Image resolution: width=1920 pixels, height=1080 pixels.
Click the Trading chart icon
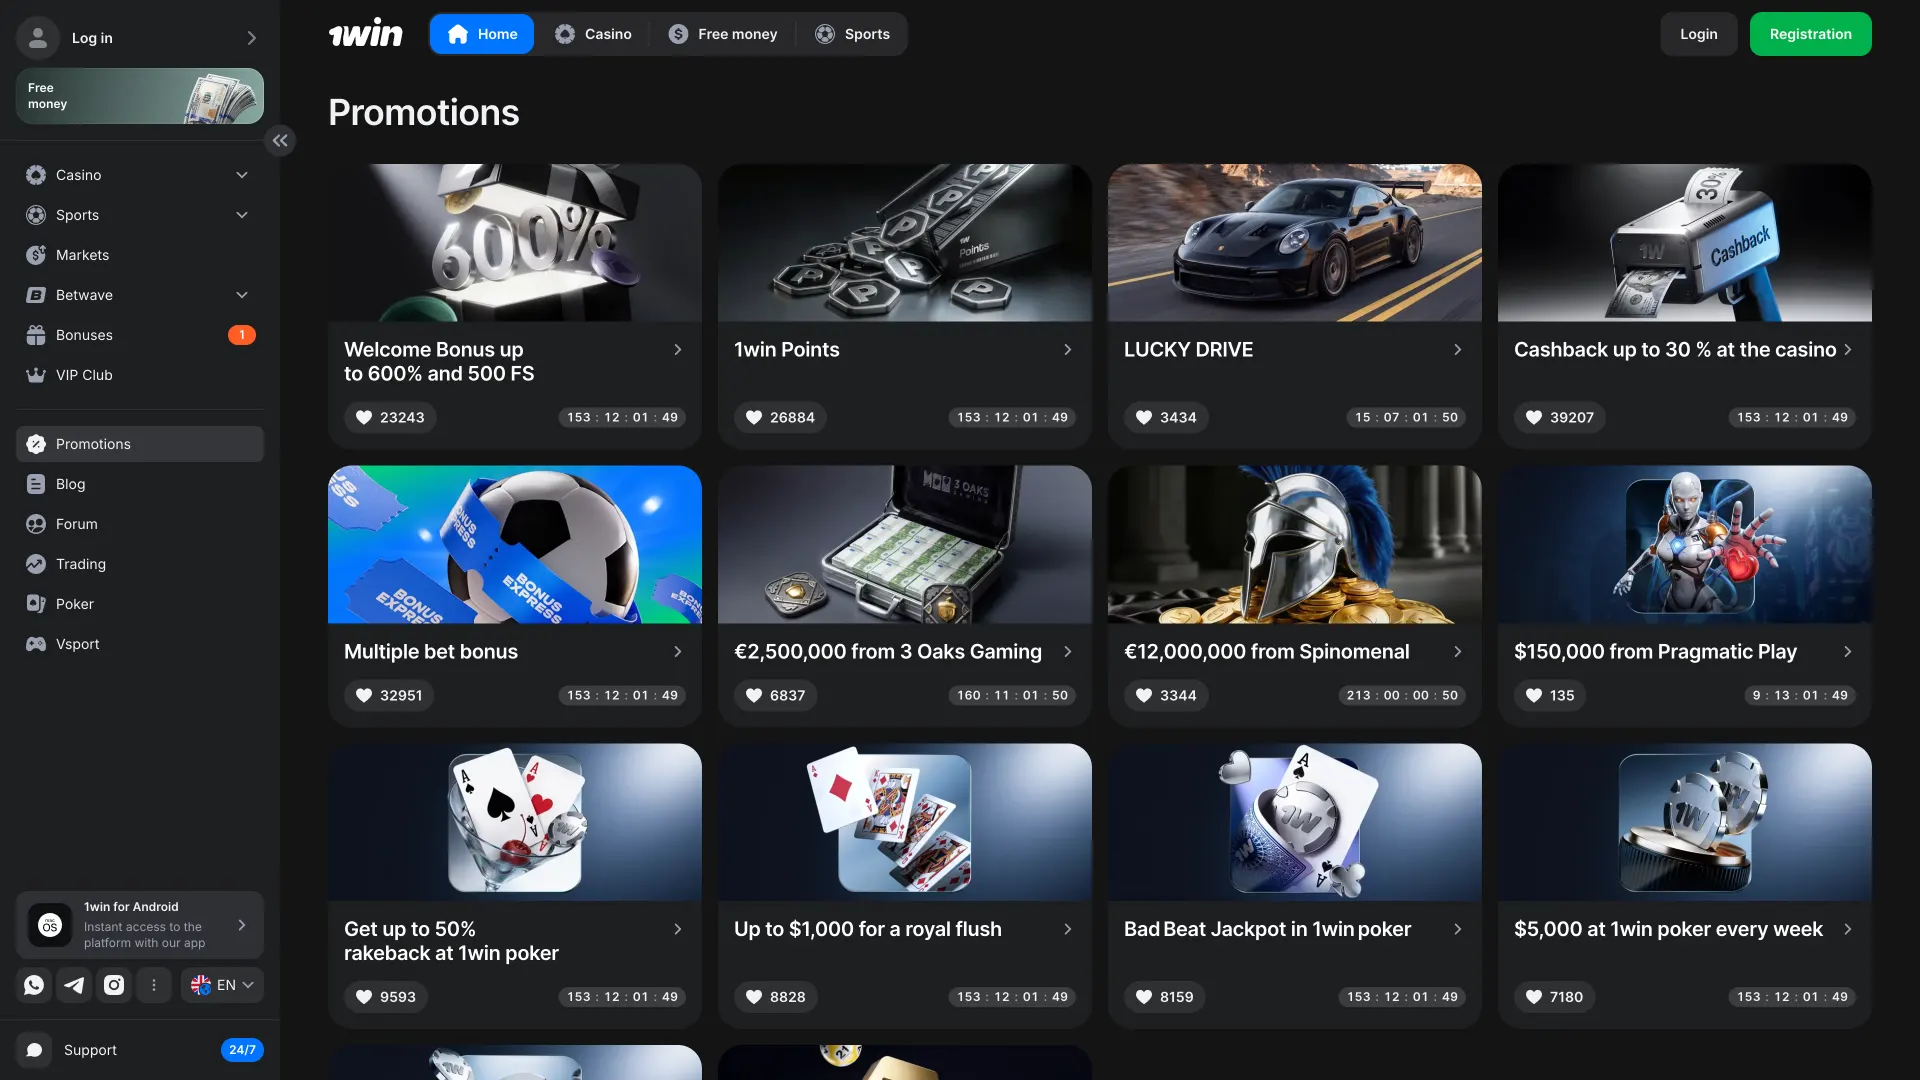point(36,564)
